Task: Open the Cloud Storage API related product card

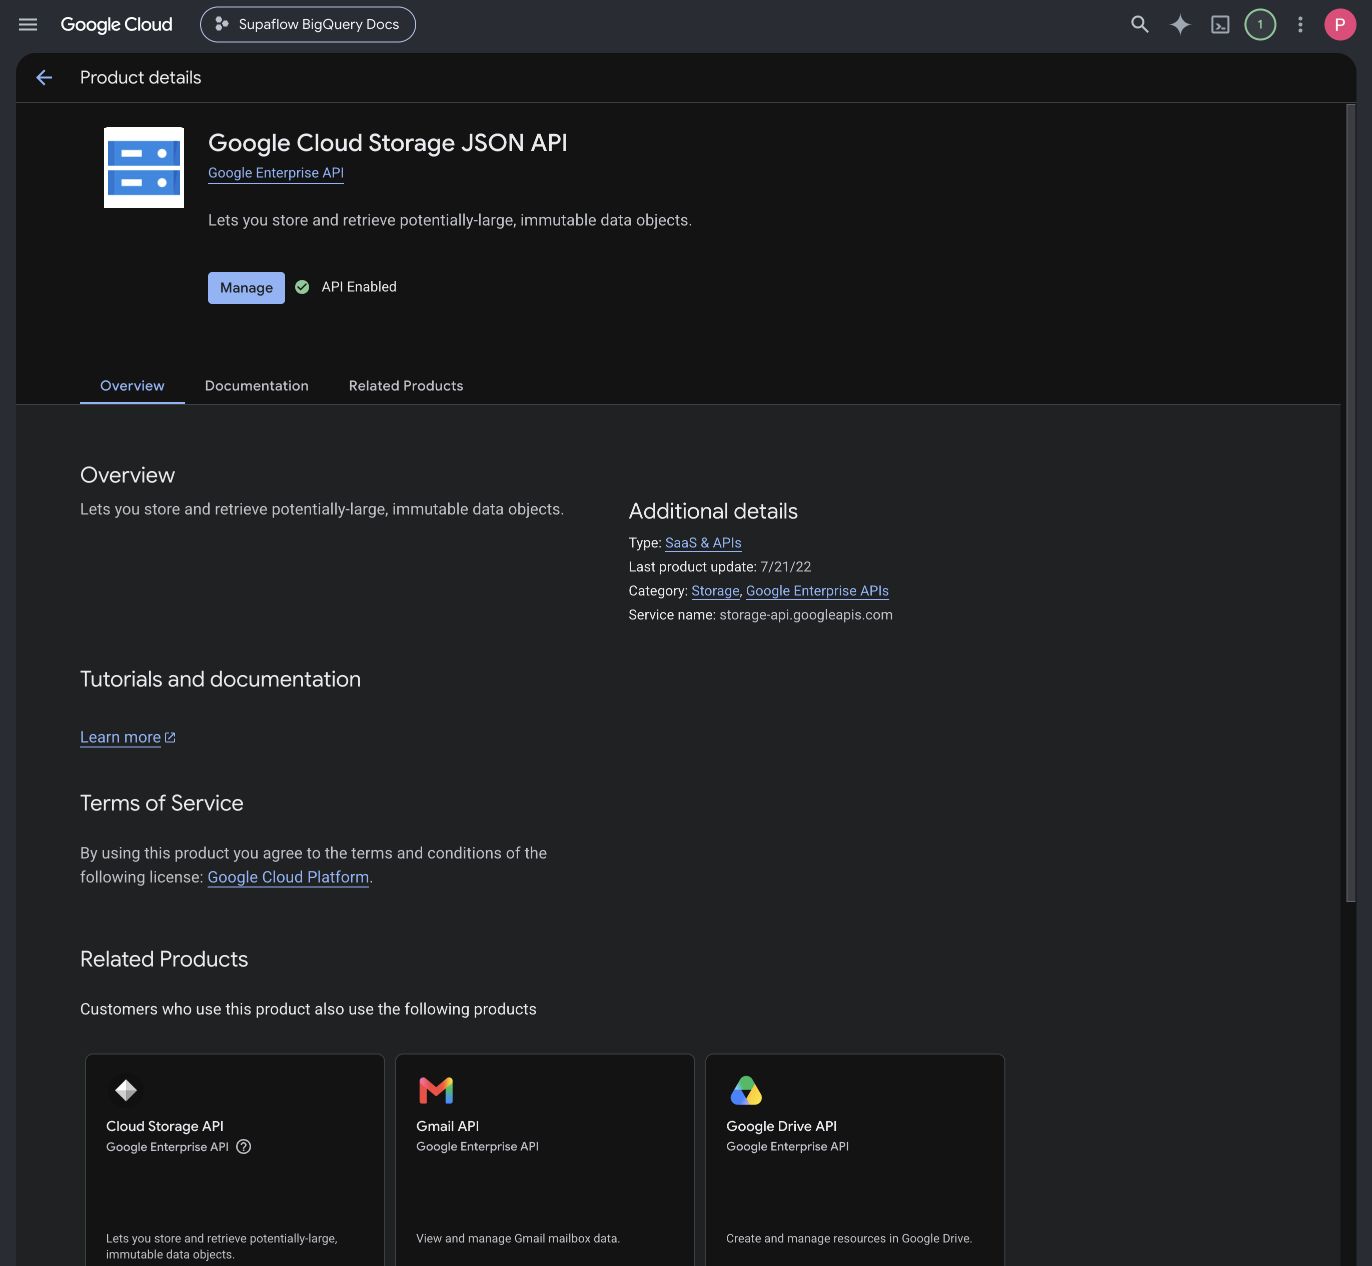Action: pos(235,1160)
